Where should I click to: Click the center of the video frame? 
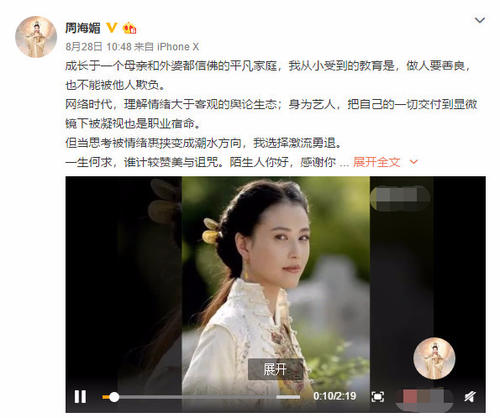(275, 294)
